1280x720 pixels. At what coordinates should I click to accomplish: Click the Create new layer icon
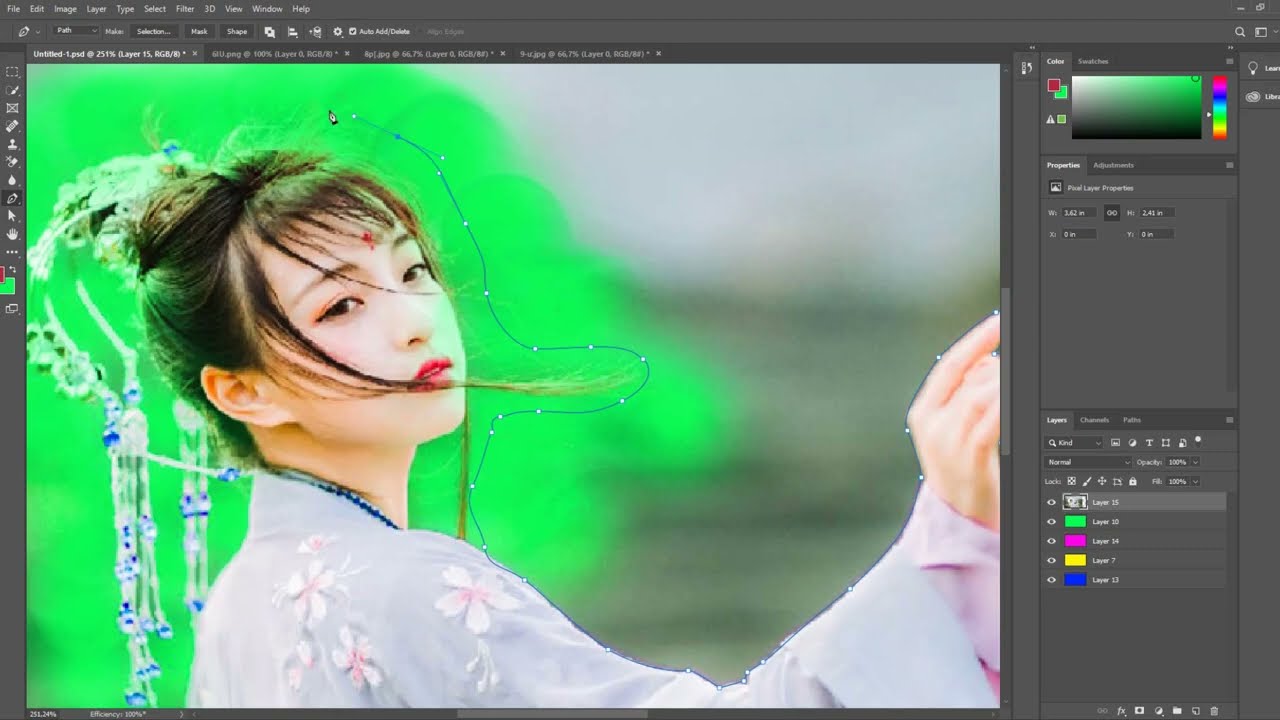click(x=1196, y=711)
